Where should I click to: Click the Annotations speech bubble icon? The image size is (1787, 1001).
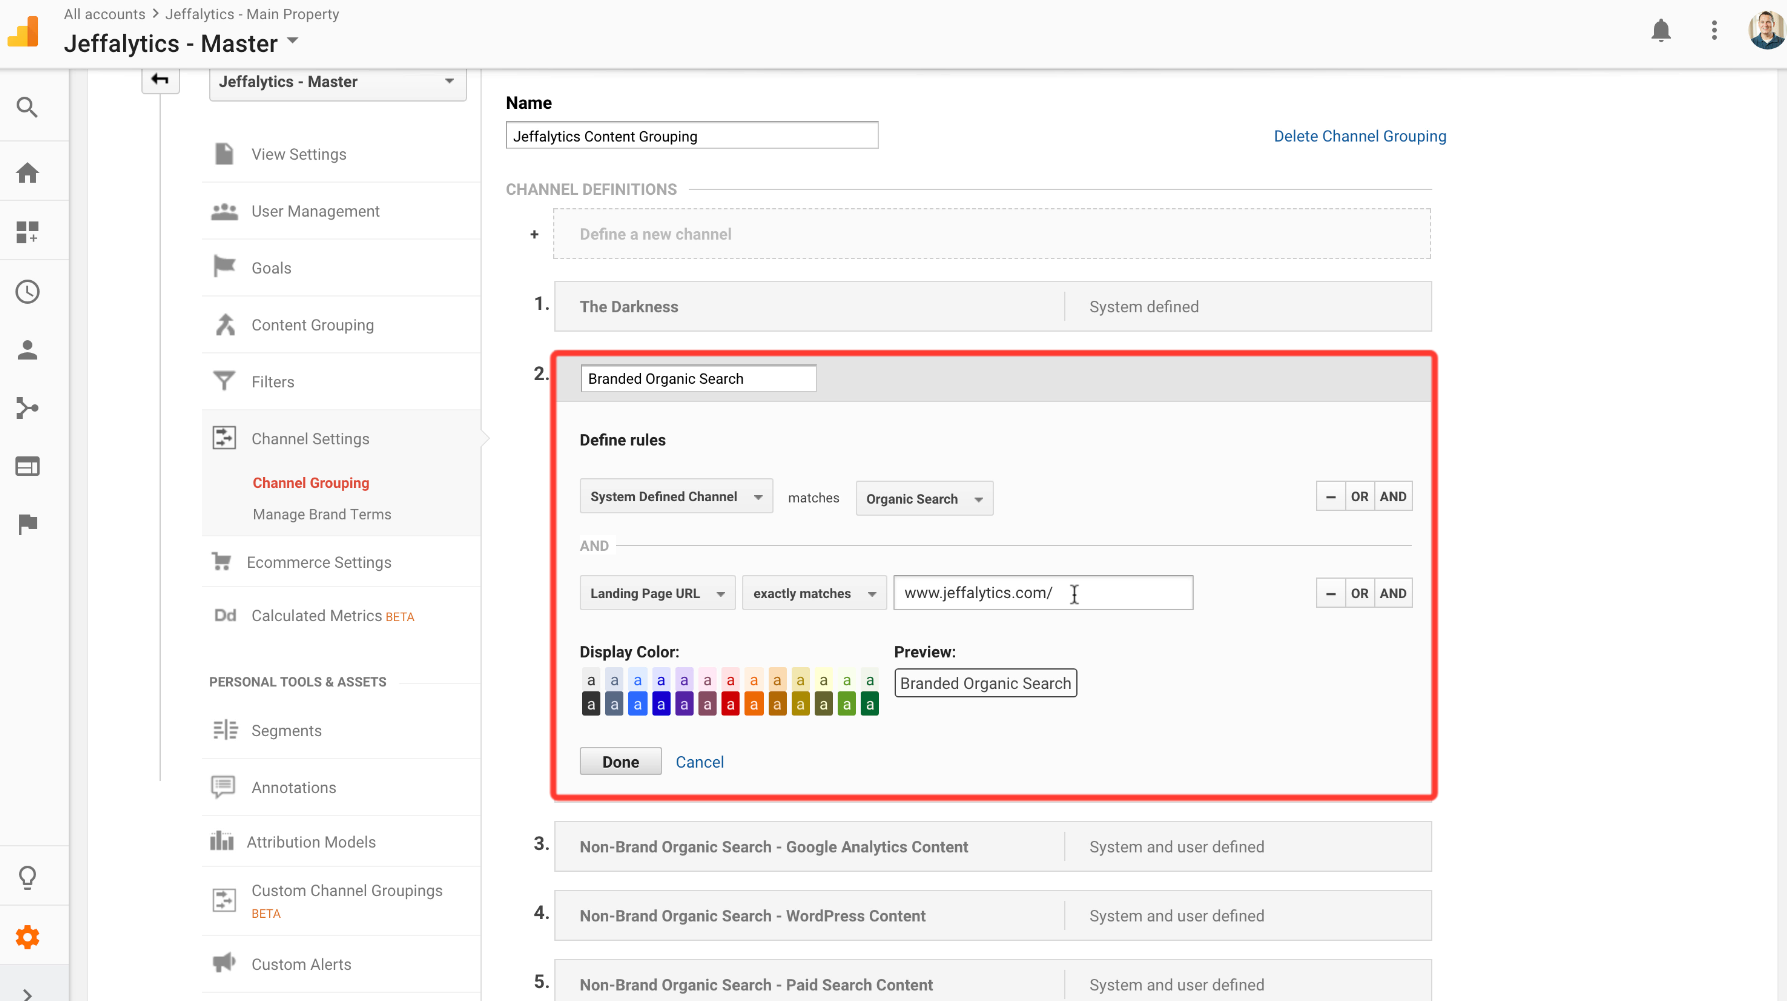pos(223,787)
